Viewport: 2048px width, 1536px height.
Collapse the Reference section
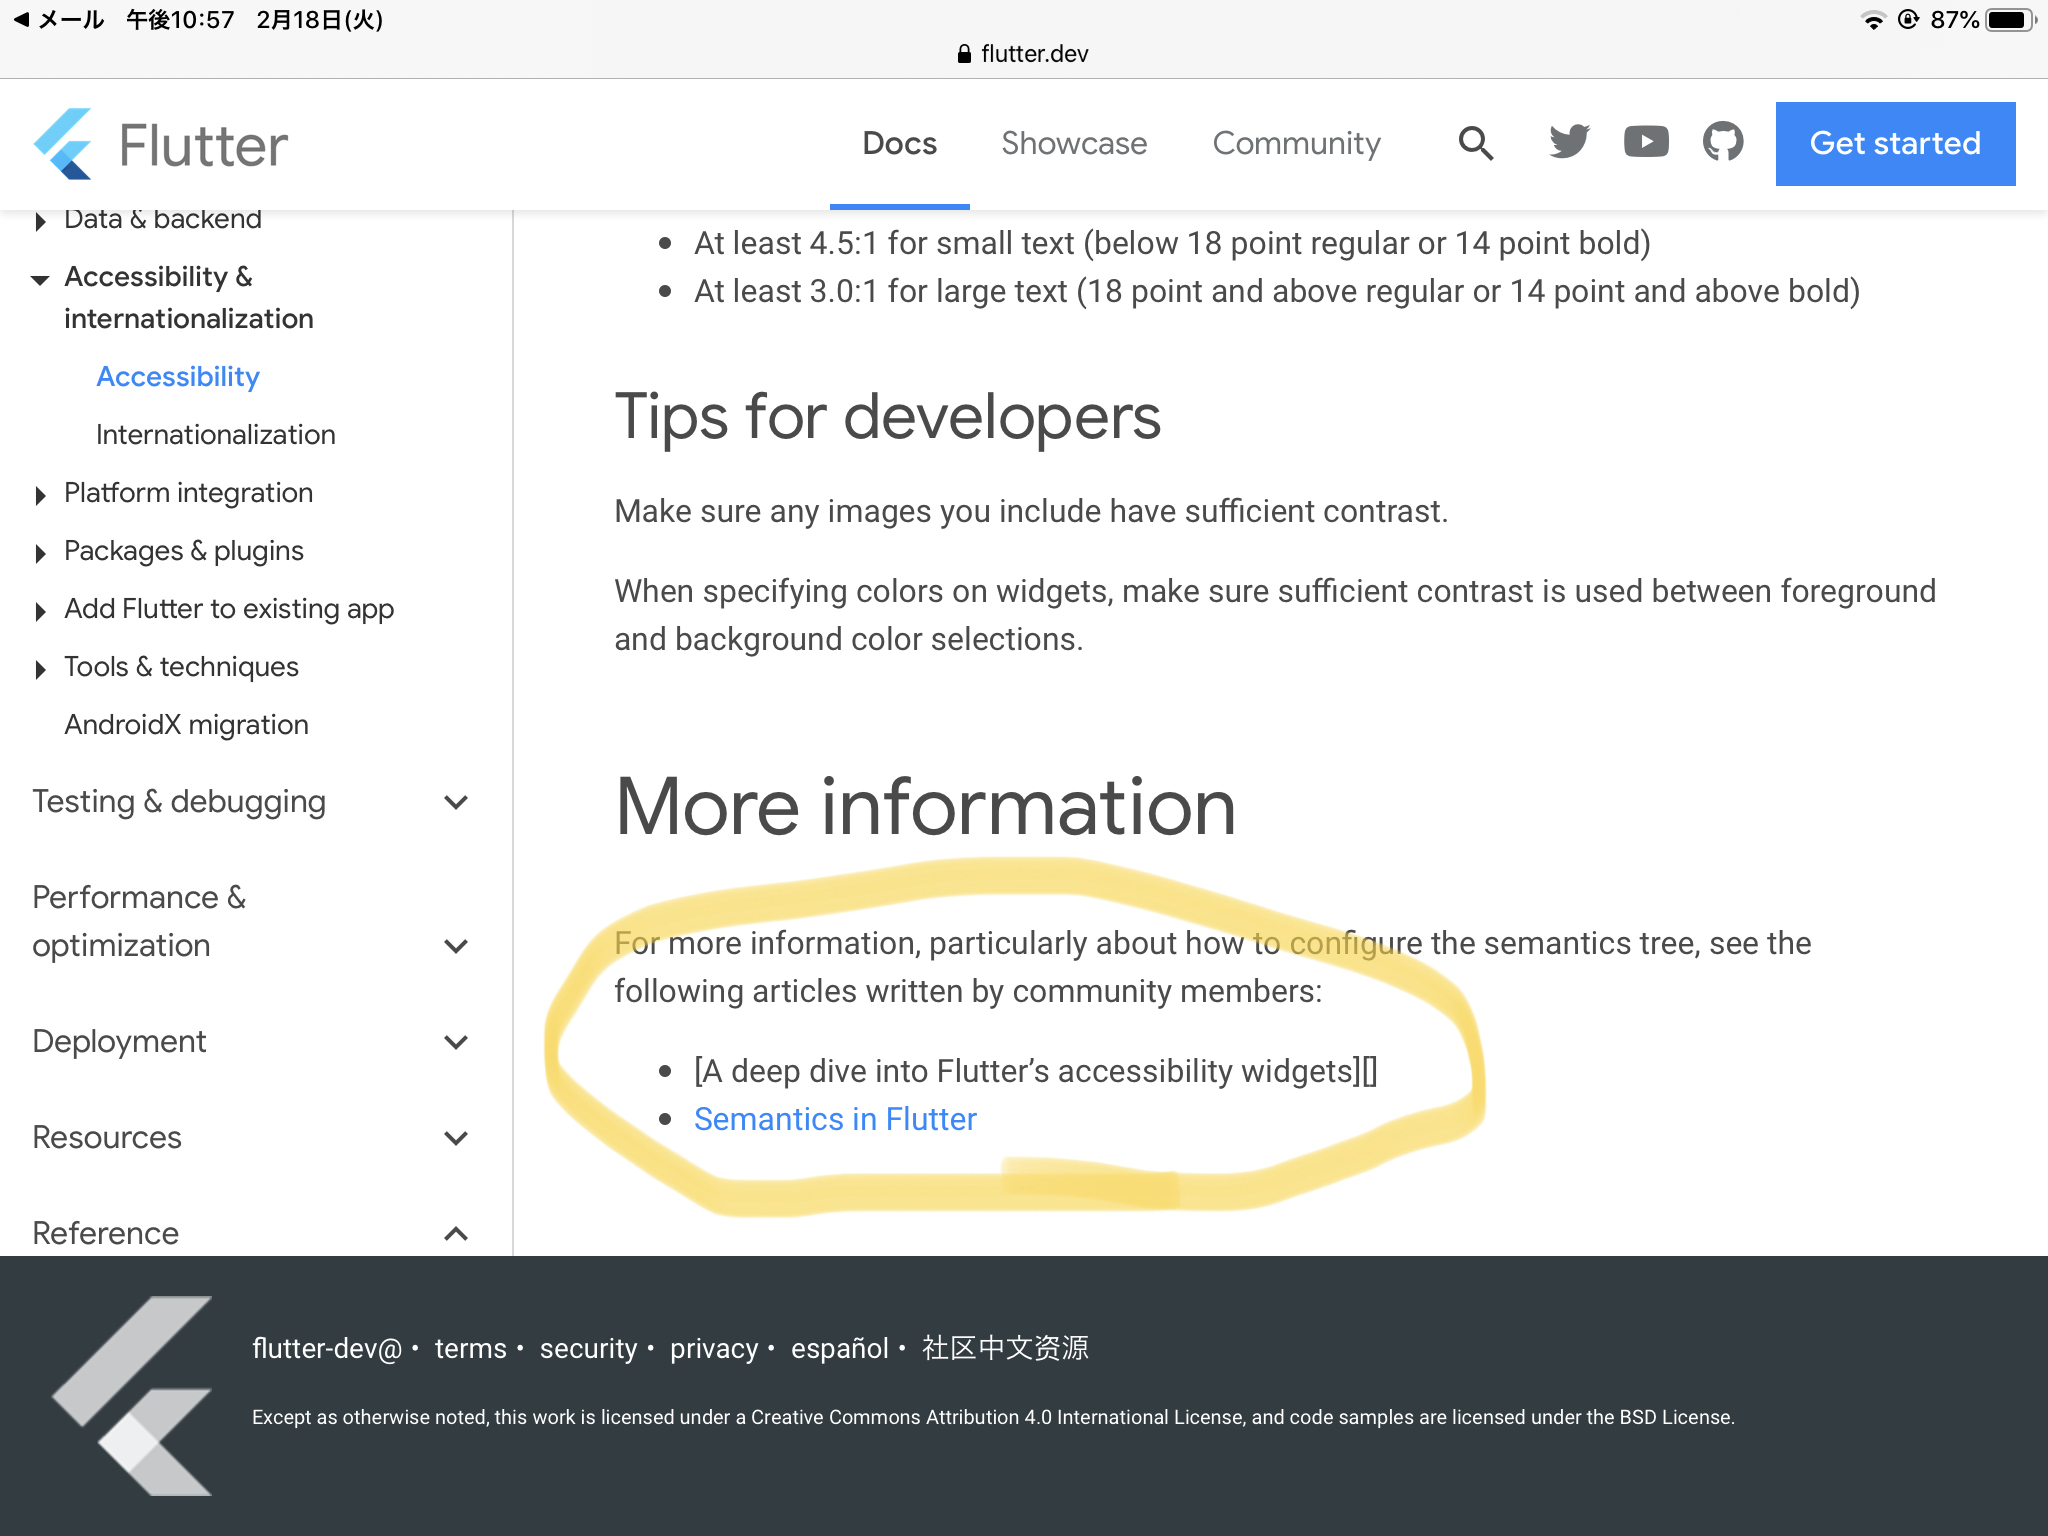(x=457, y=1233)
